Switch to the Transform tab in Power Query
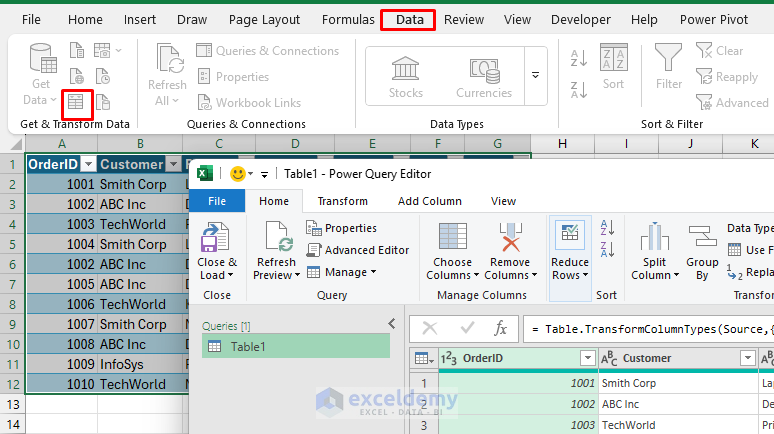The width and height of the screenshot is (774, 434). (x=343, y=201)
